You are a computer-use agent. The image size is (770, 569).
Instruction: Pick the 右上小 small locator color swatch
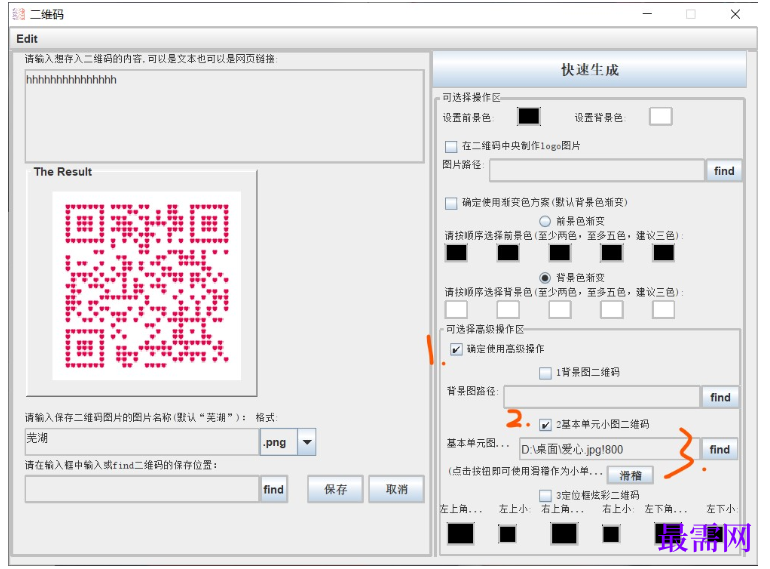[x=611, y=534]
